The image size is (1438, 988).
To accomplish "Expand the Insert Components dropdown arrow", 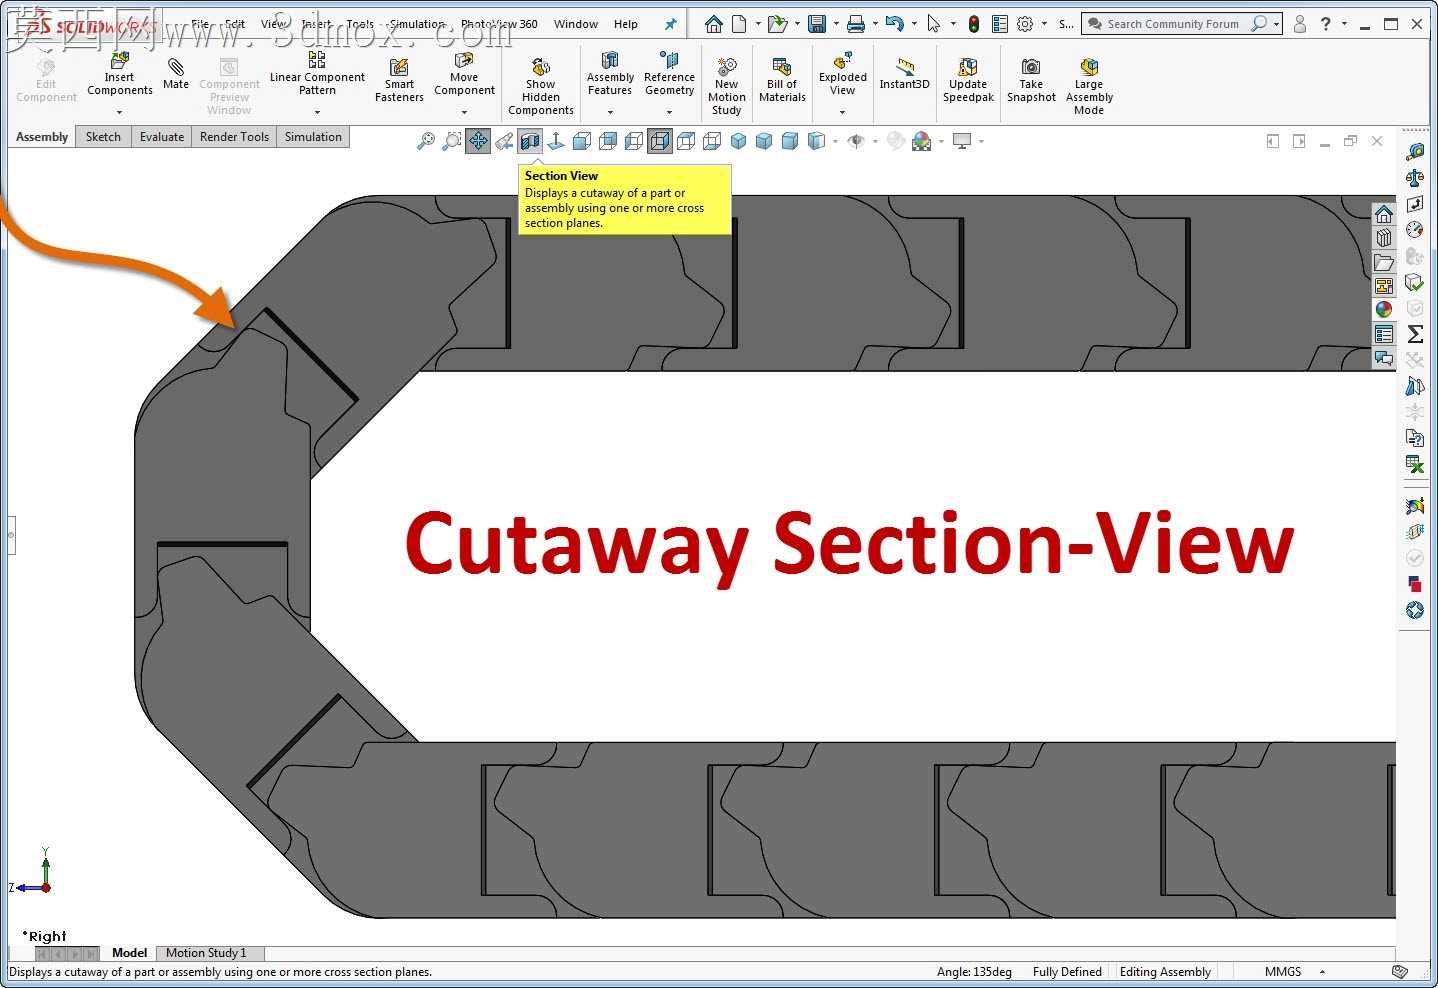I will click(119, 112).
